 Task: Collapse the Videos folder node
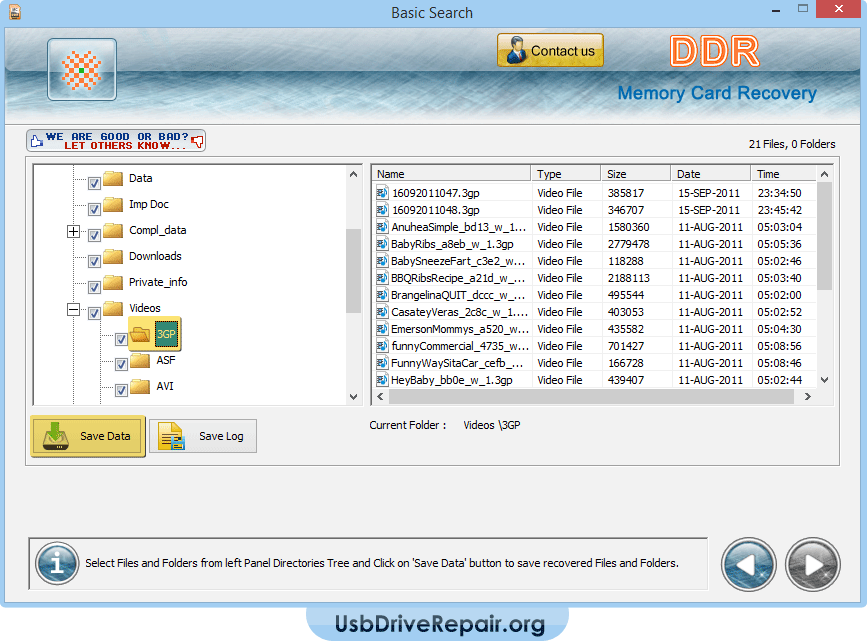[x=73, y=310]
